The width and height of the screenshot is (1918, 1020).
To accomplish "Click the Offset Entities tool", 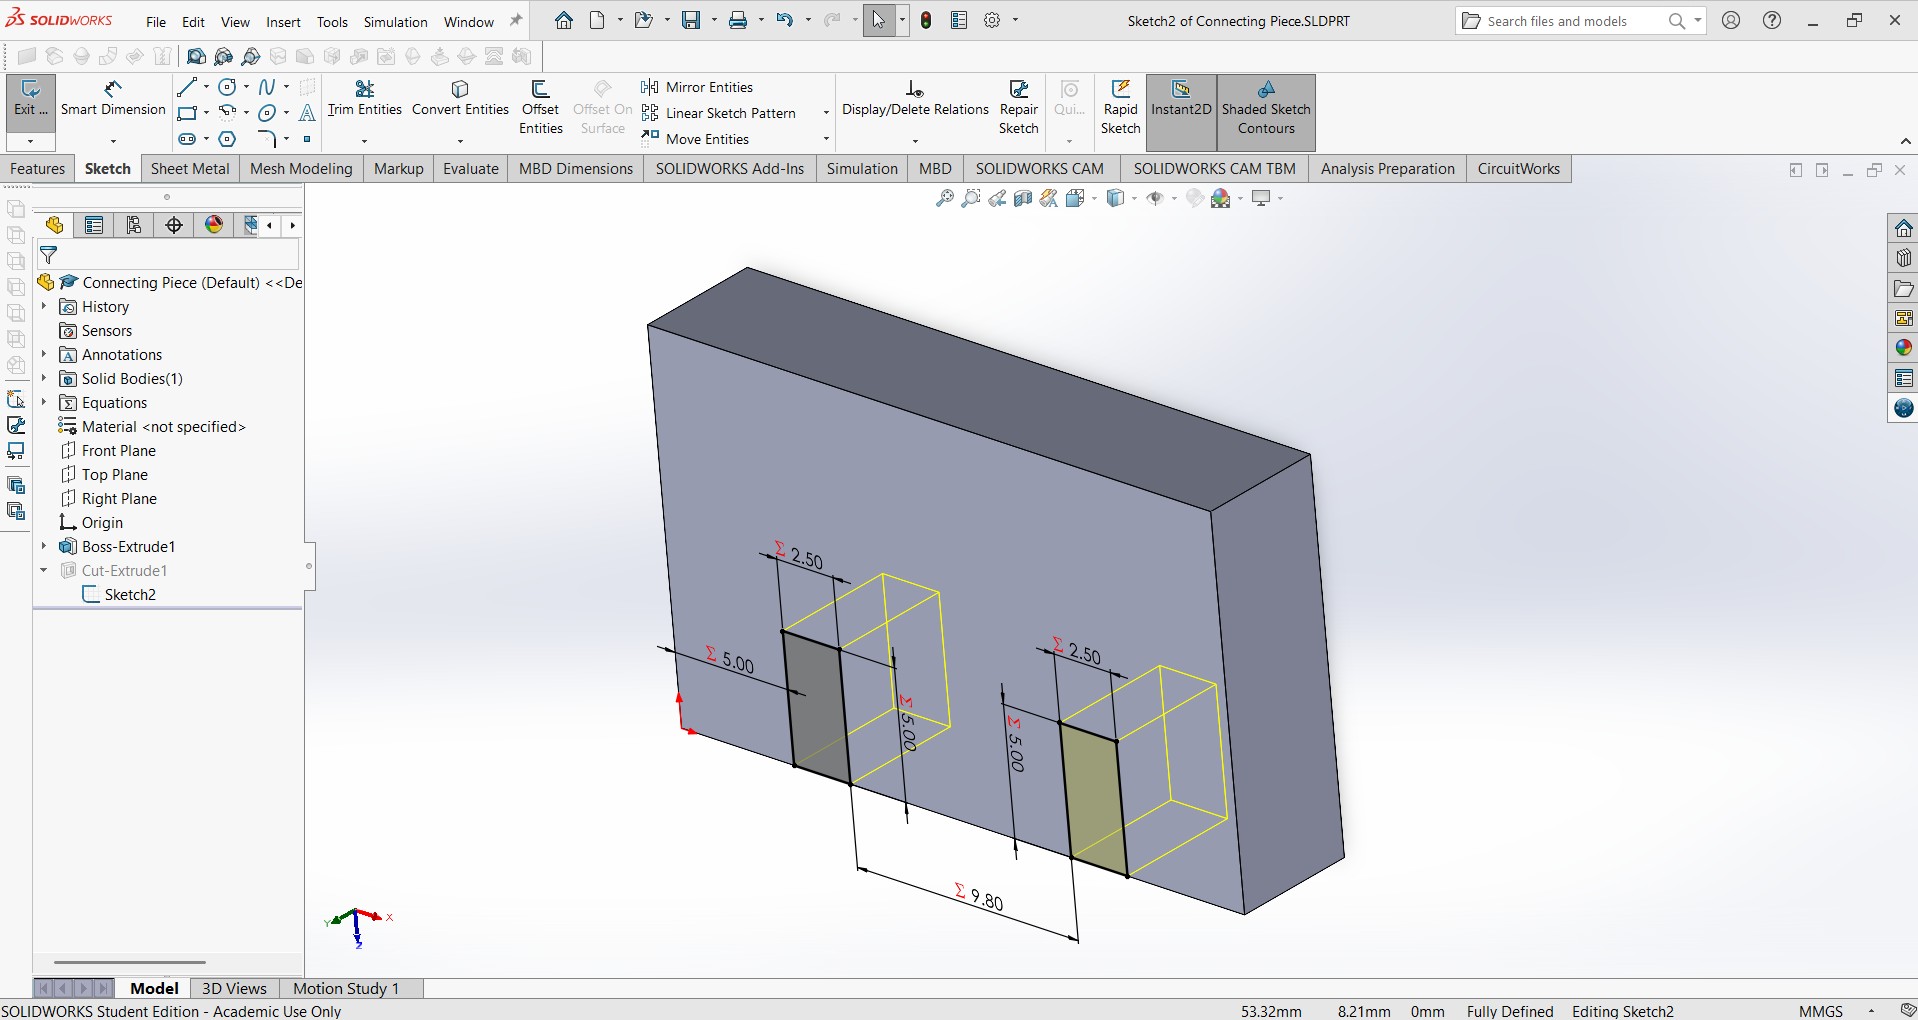I will click(x=540, y=108).
